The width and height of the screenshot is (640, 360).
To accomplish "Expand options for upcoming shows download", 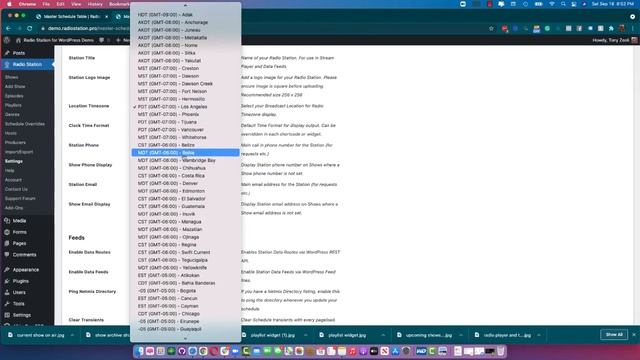I will click(x=461, y=335).
